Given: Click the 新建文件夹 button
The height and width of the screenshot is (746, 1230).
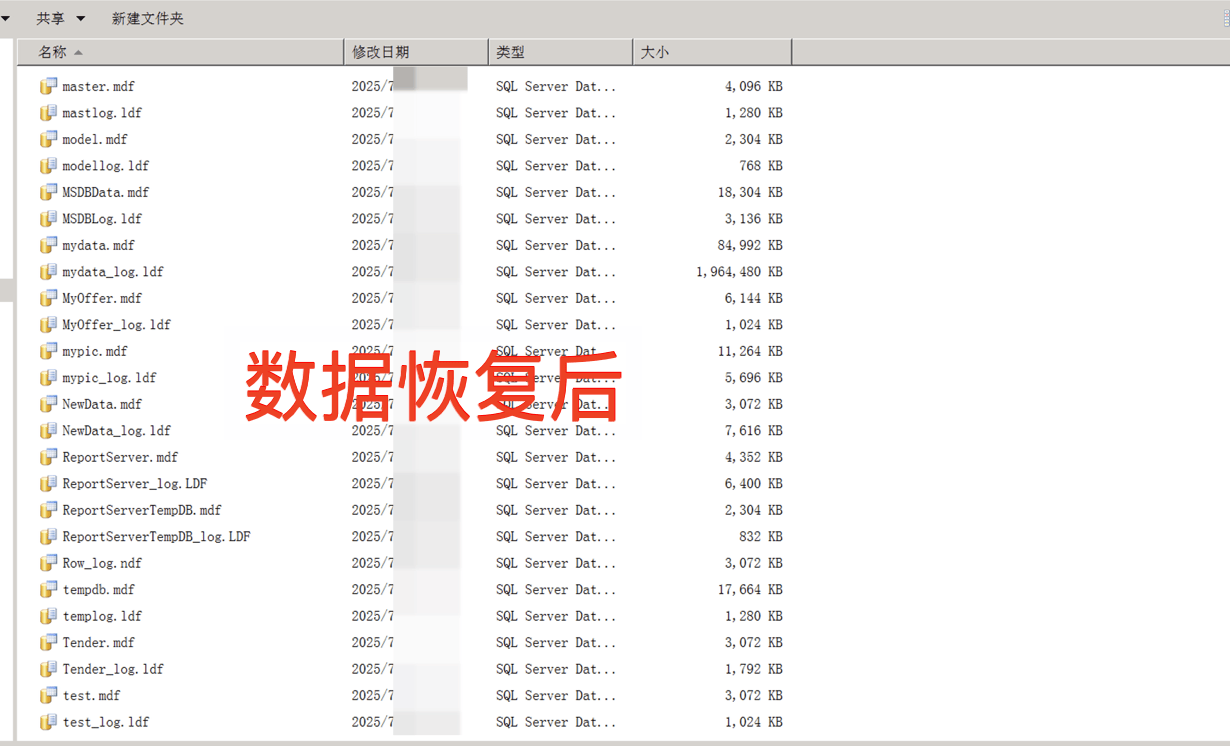Looking at the screenshot, I should (x=148, y=17).
